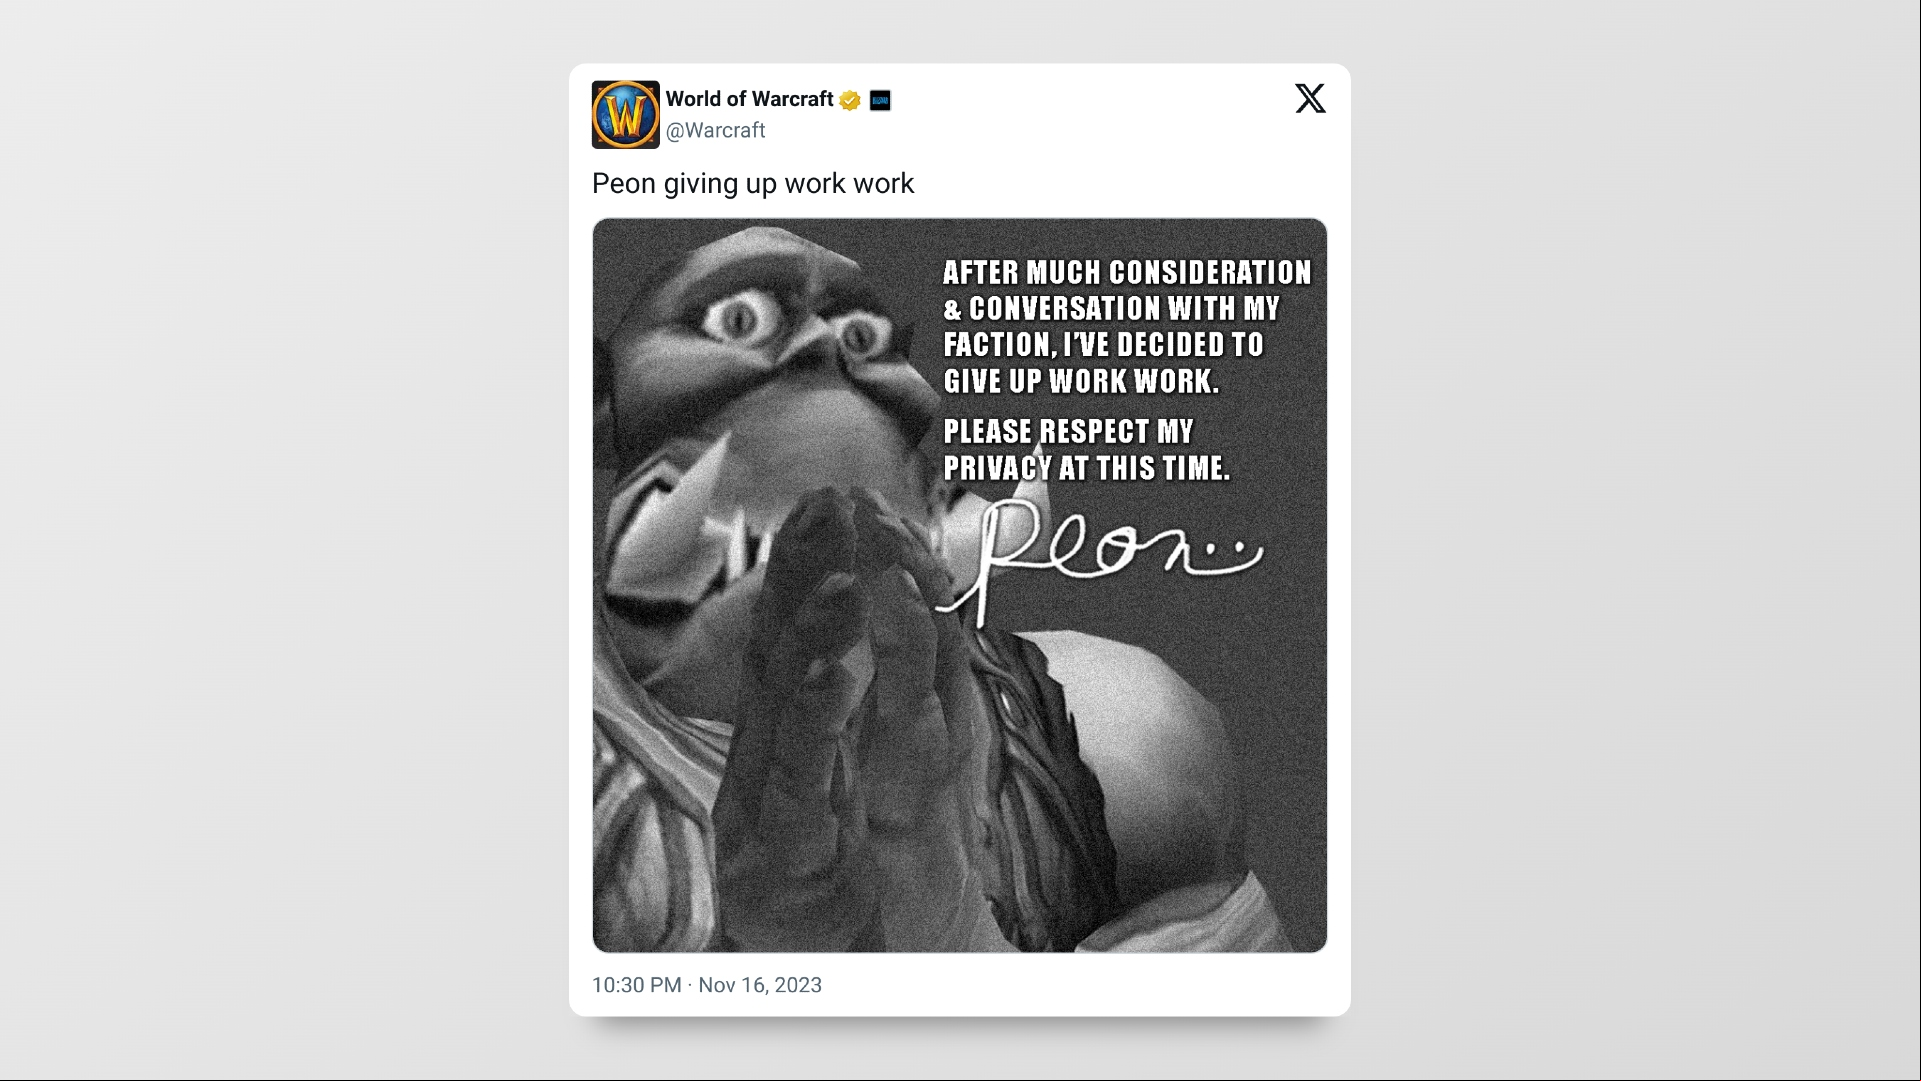Open the World of Warcraft profile avatar
The width and height of the screenshot is (1921, 1081).
pos(625,115)
